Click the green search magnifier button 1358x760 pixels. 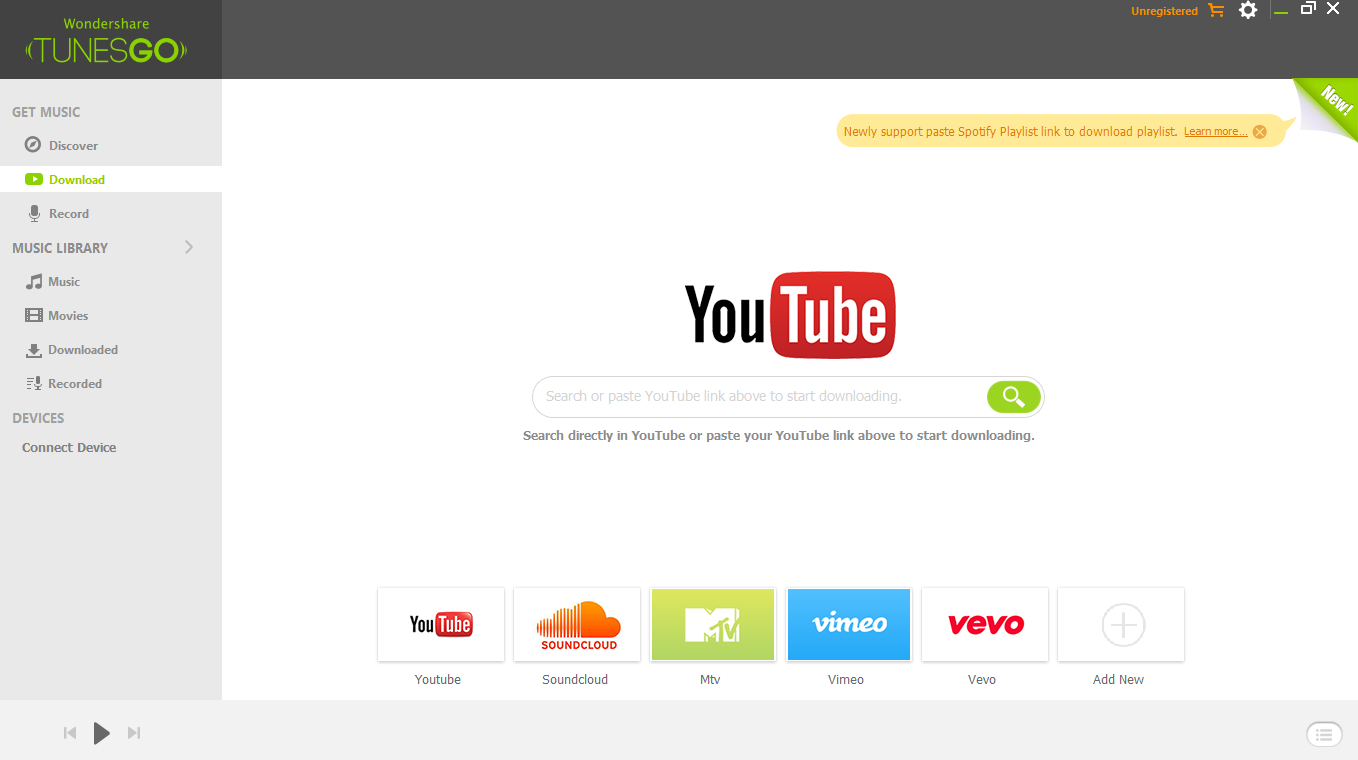pos(1014,397)
